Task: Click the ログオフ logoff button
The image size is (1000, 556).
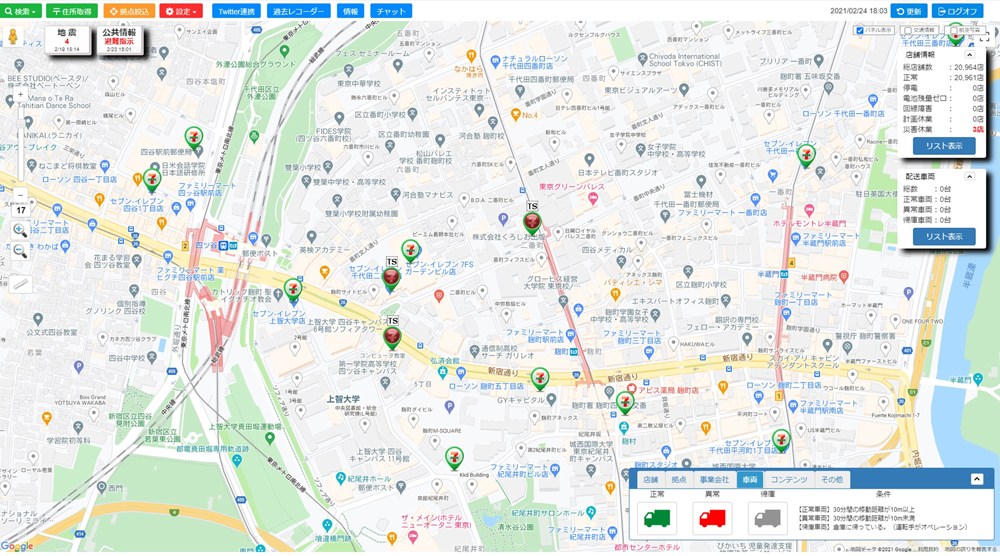Action: coord(957,11)
